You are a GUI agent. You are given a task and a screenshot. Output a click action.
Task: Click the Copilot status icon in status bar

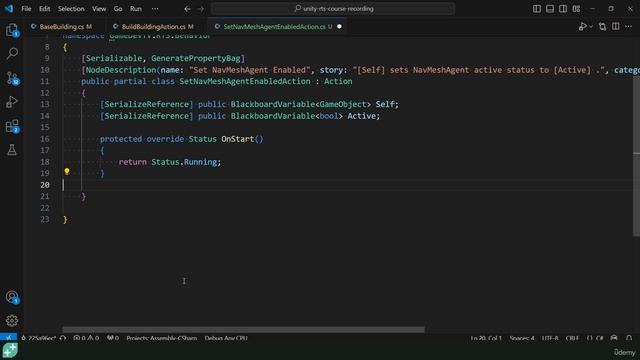coord(614,338)
